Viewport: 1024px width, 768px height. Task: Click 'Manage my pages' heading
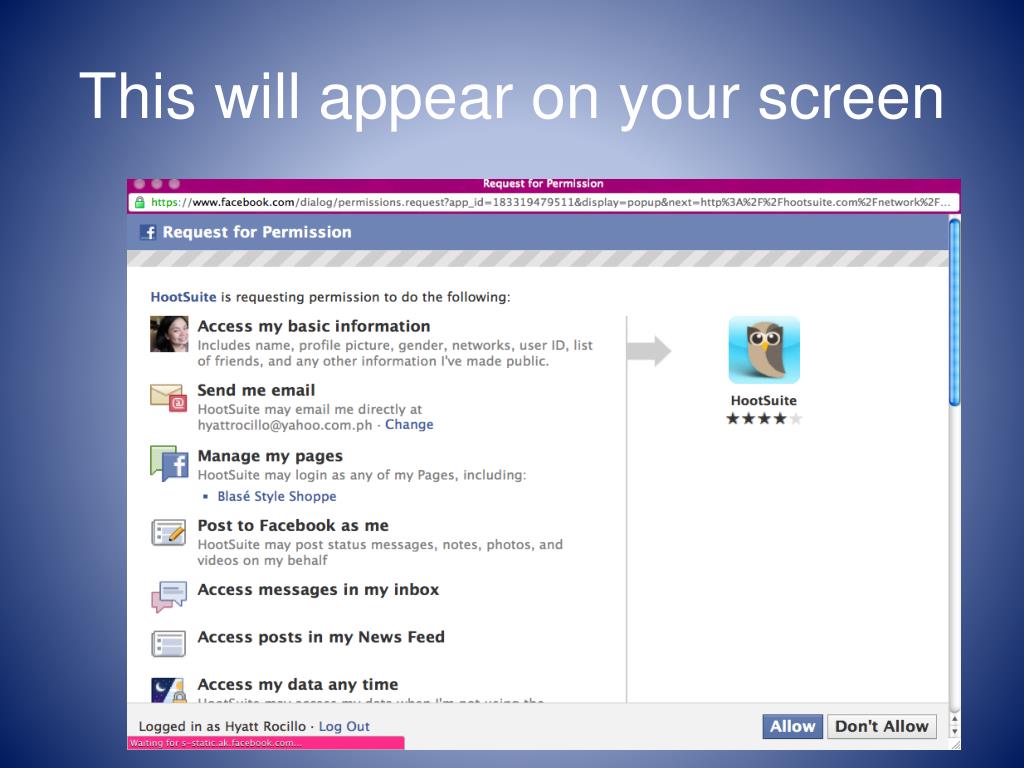(x=270, y=456)
